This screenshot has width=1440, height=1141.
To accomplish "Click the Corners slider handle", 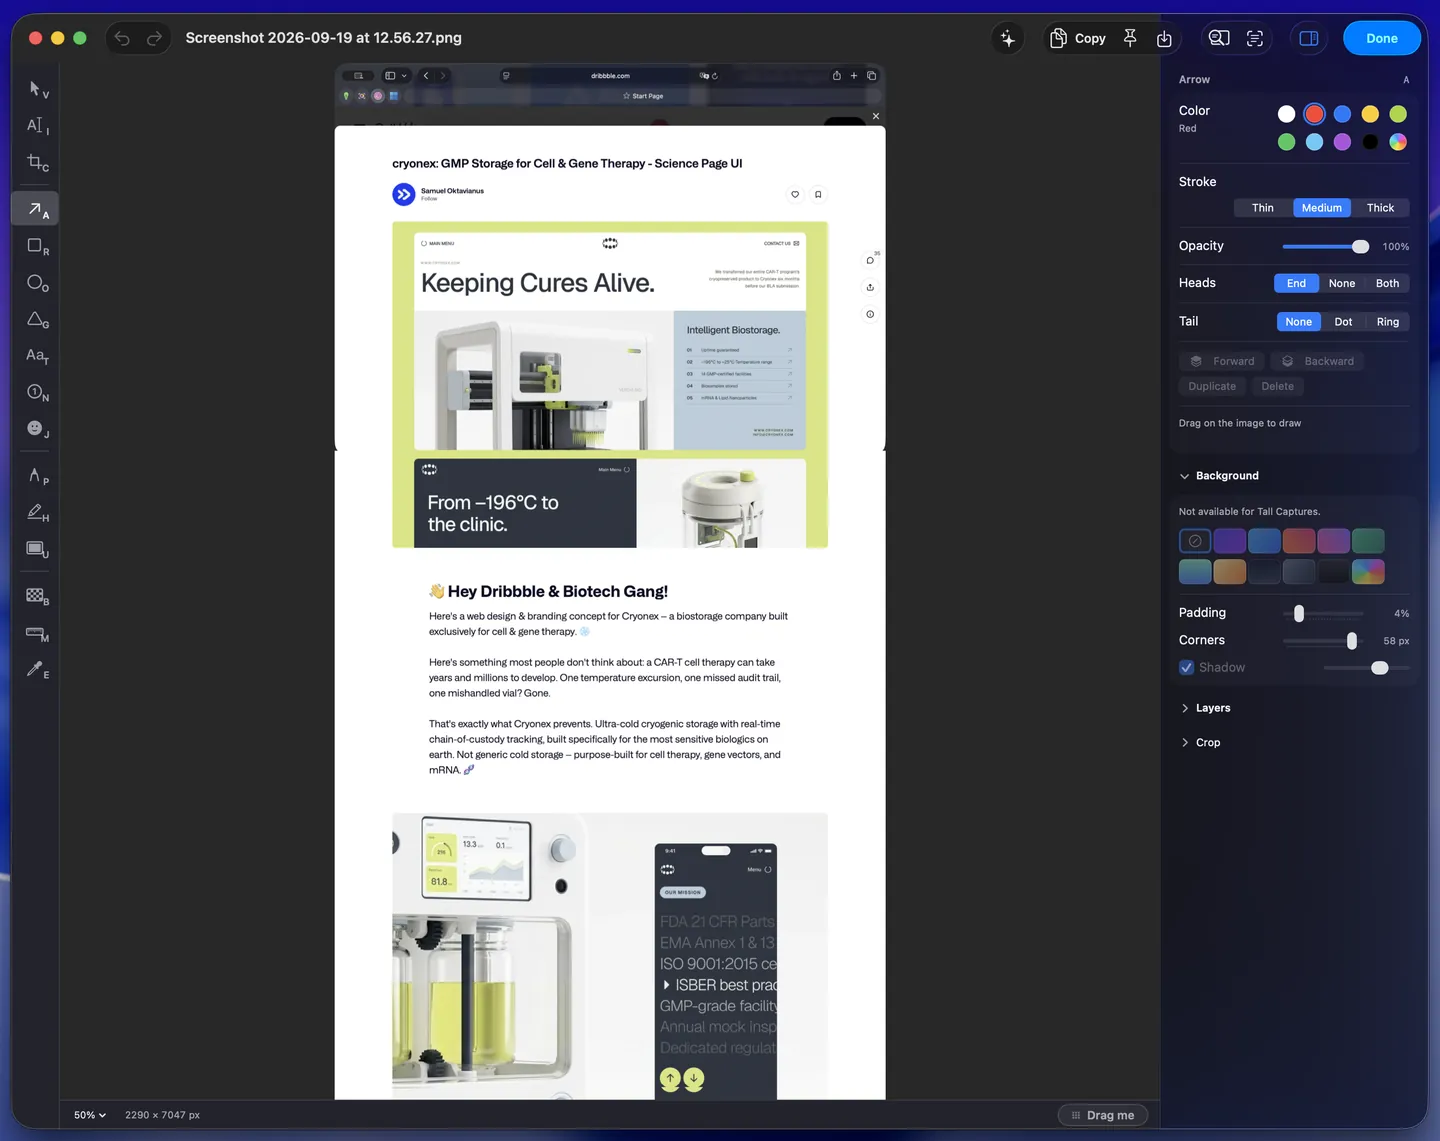I will pyautogui.click(x=1352, y=641).
